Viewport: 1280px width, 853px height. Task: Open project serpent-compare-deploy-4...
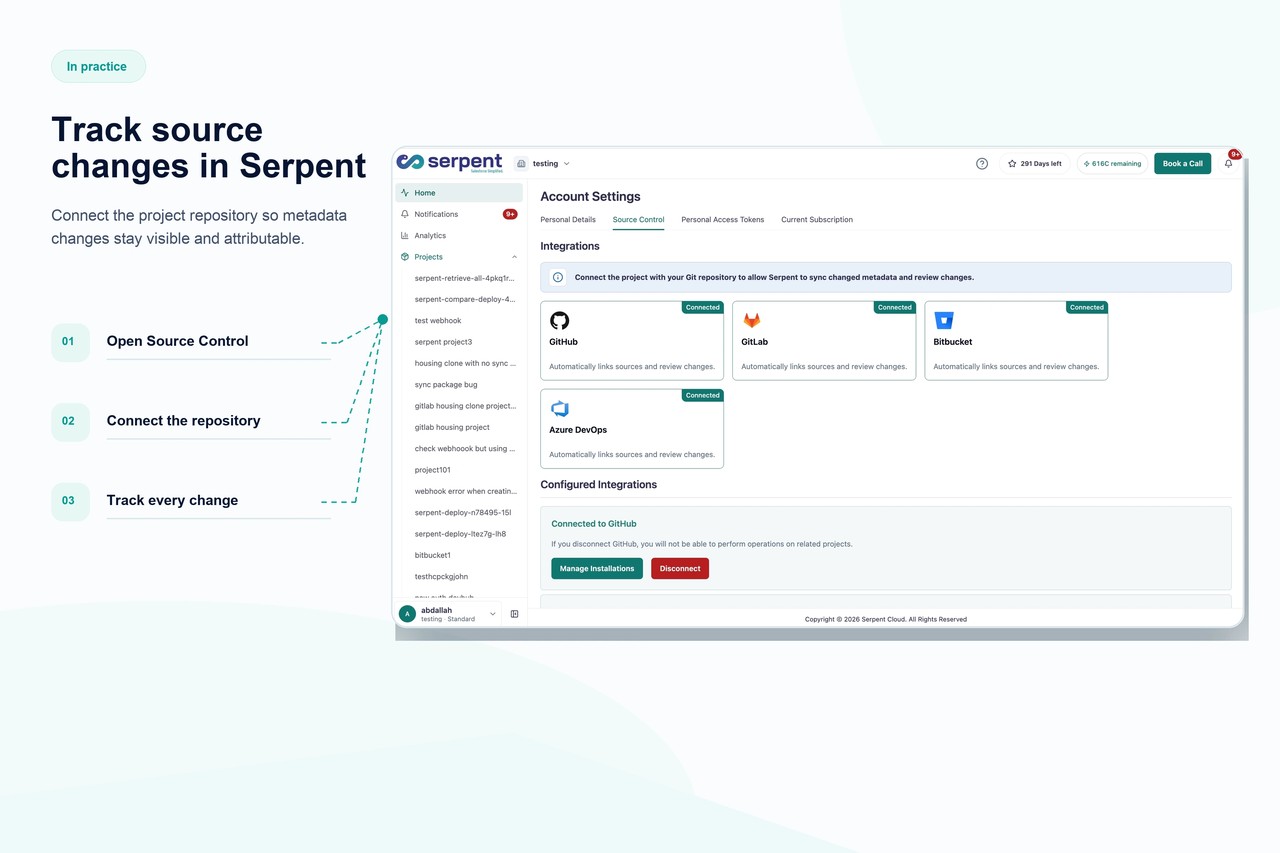coord(464,299)
